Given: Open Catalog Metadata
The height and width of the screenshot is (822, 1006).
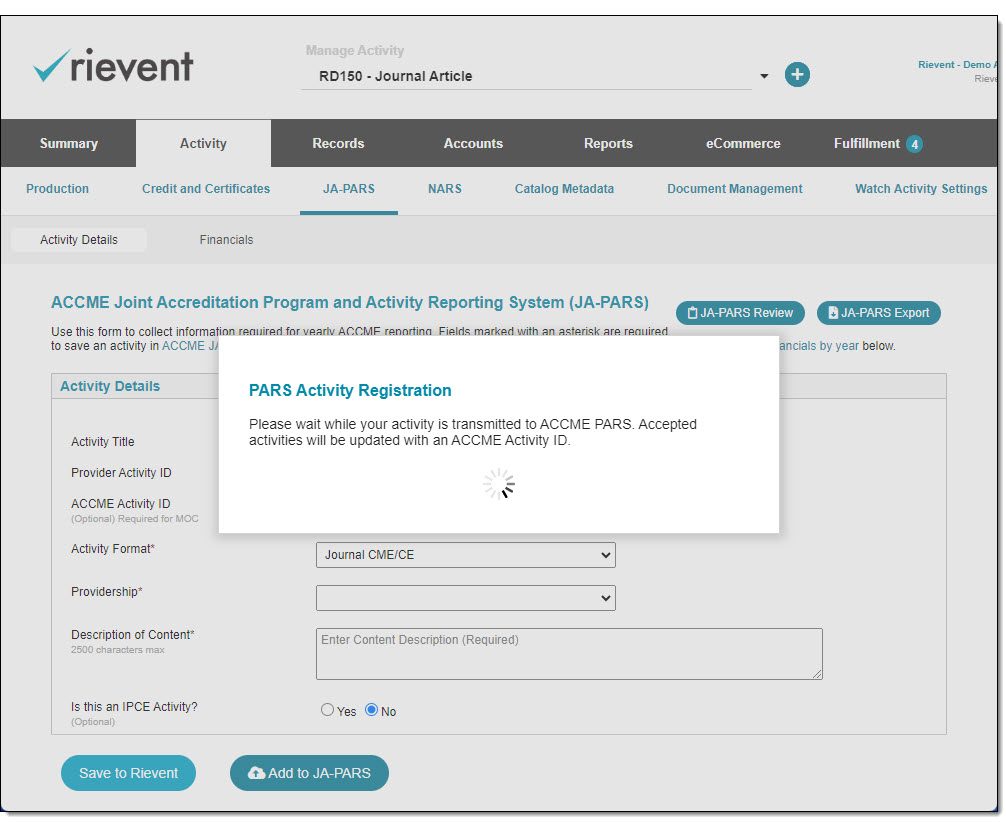Looking at the screenshot, I should pyautogui.click(x=564, y=189).
